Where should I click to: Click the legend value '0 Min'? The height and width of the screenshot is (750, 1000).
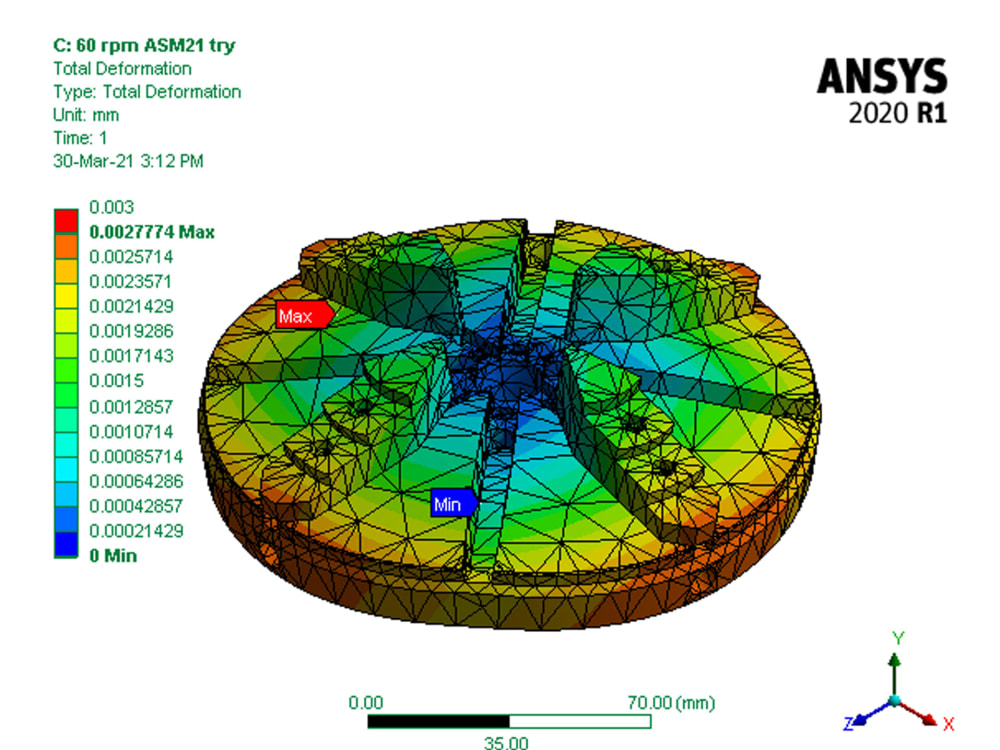point(113,555)
